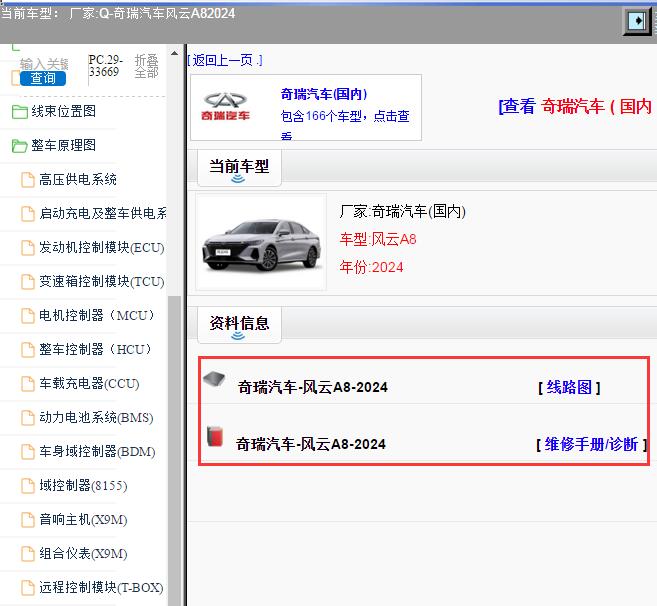Click the document icon beside 远程控制模块(T-BOX)
Image resolution: width=657 pixels, height=606 pixels.
pyautogui.click(x=28, y=588)
